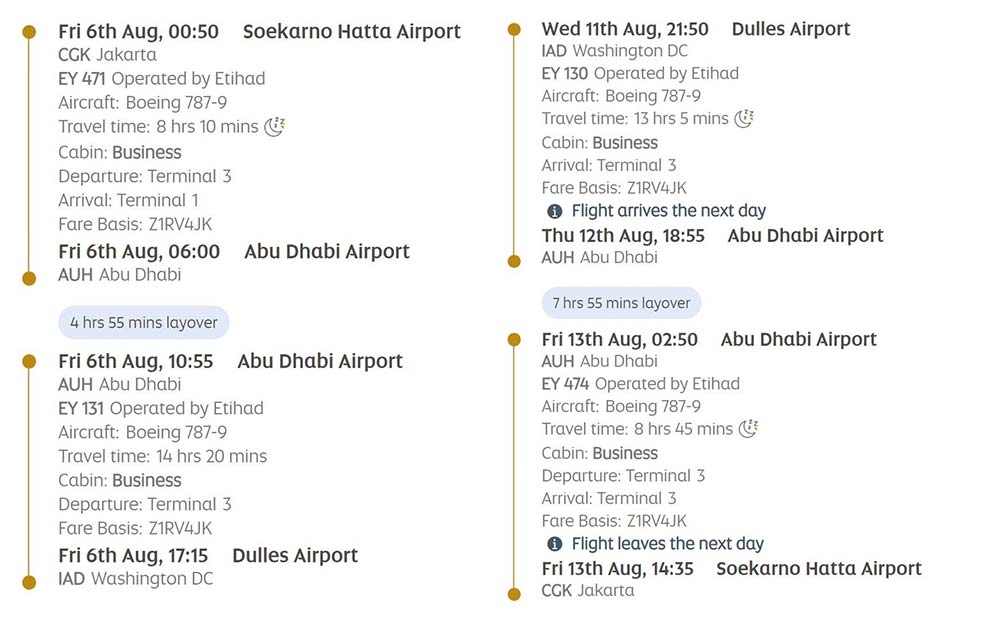Screen dimensions: 1000x627
Task: Click the overnight moon icon beside 8 hrs 45 mins
Action: tap(748, 428)
